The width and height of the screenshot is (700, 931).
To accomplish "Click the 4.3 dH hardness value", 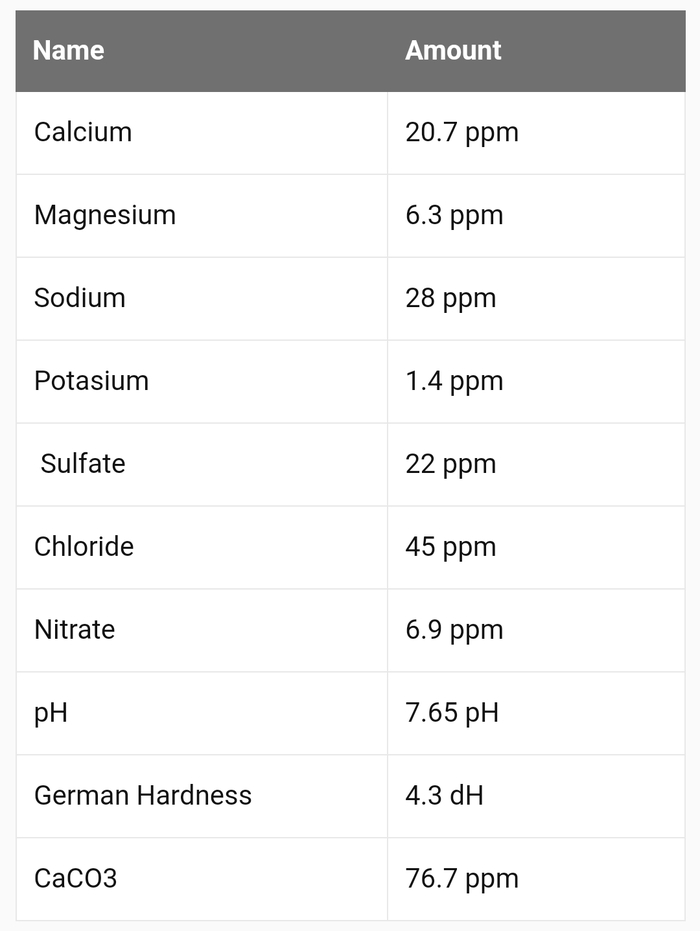I will pos(444,796).
